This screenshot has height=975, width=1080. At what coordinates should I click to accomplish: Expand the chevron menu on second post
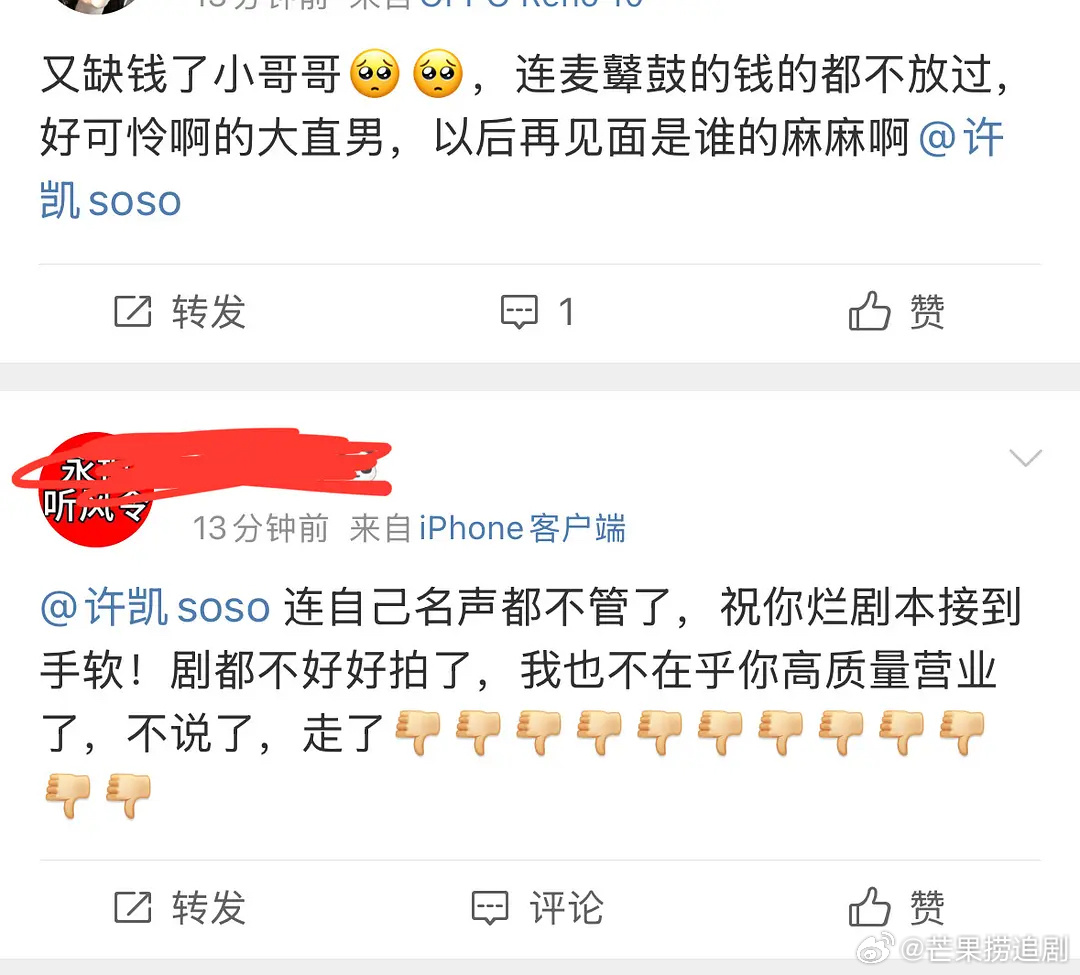click(1025, 458)
